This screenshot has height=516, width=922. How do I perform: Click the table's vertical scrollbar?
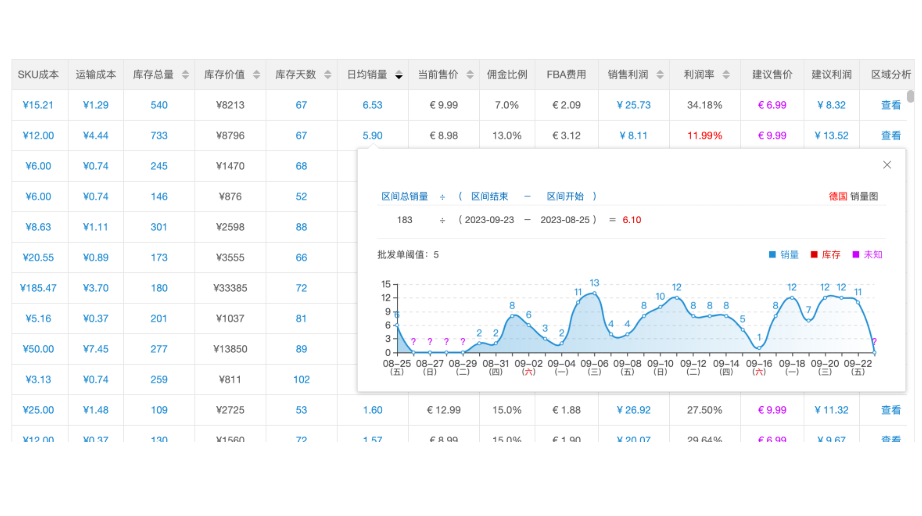pyautogui.click(x=910, y=97)
